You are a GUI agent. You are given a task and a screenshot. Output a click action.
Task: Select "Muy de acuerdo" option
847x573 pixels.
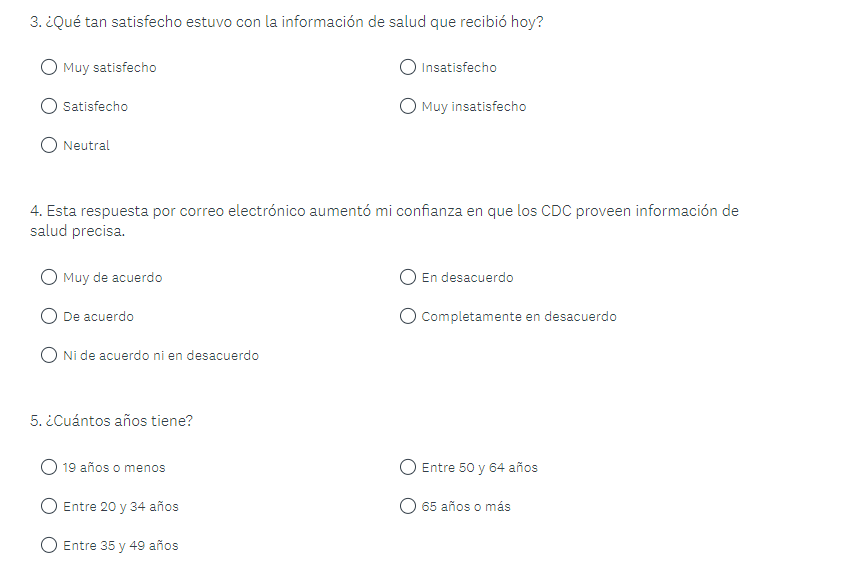49,278
